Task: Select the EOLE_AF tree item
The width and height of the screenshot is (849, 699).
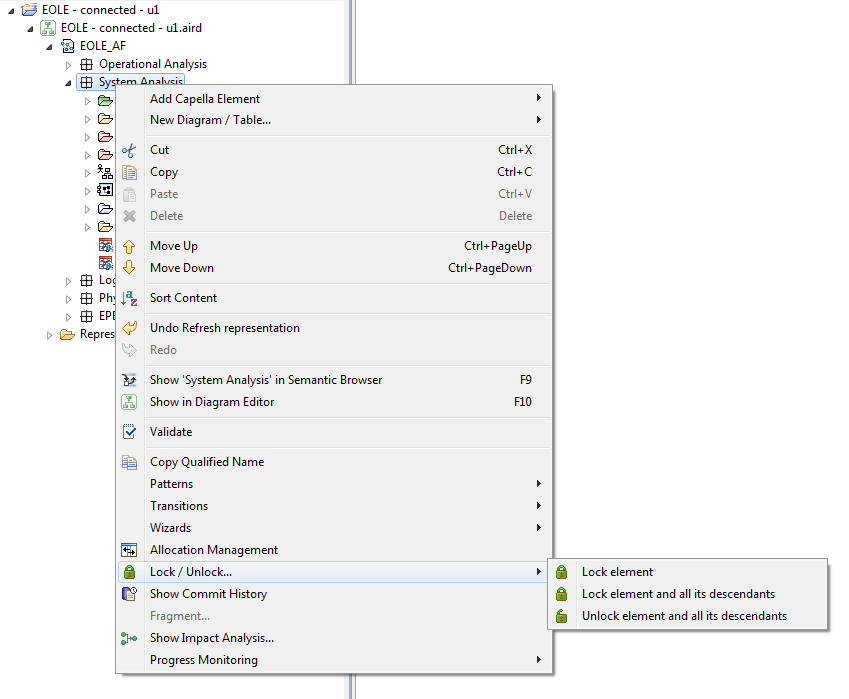Action: click(x=105, y=45)
